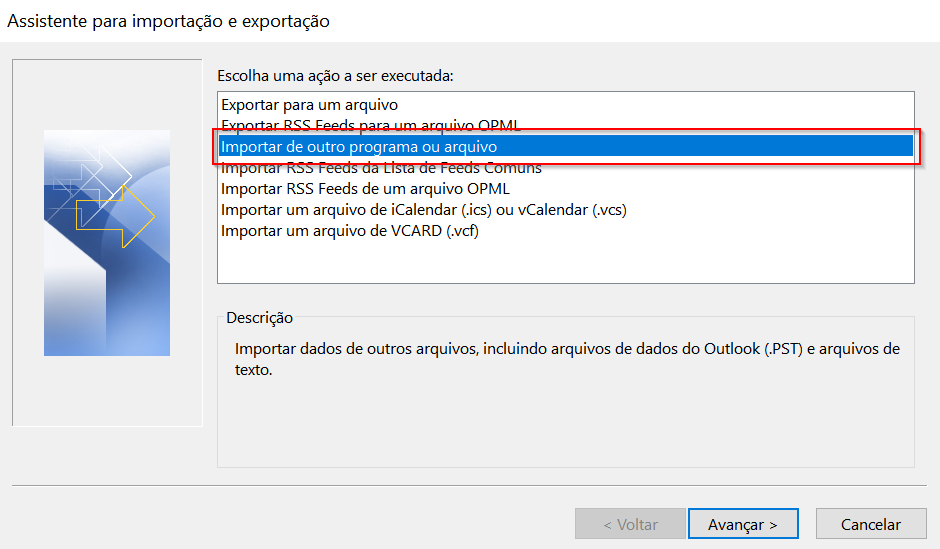
Task: Click the 'Assistente para importação e exportação' title
Action: coord(168,21)
